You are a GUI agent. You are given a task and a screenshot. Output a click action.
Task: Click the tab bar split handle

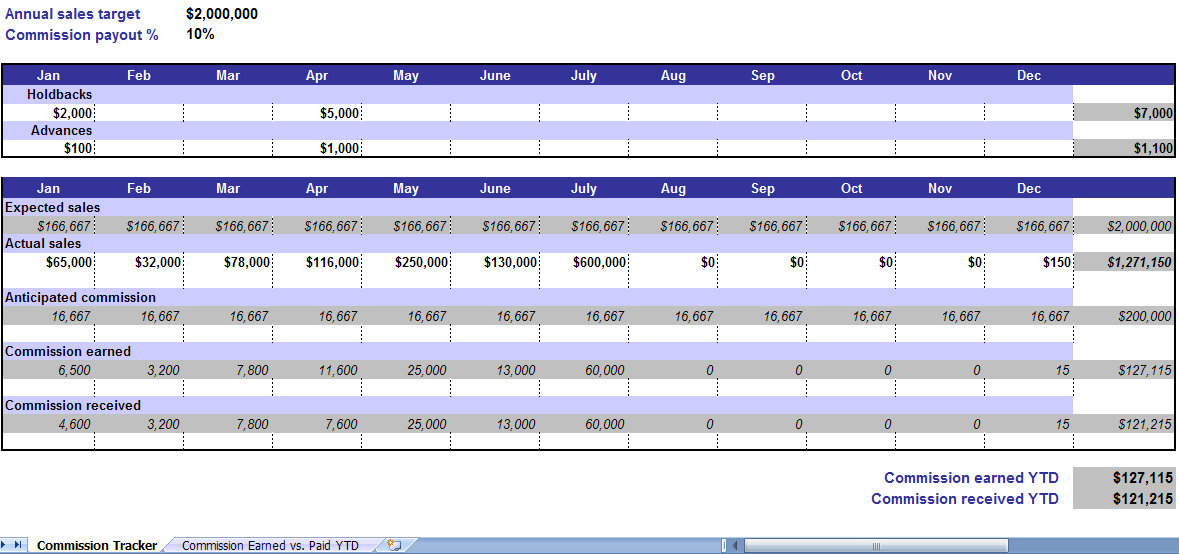point(724,545)
